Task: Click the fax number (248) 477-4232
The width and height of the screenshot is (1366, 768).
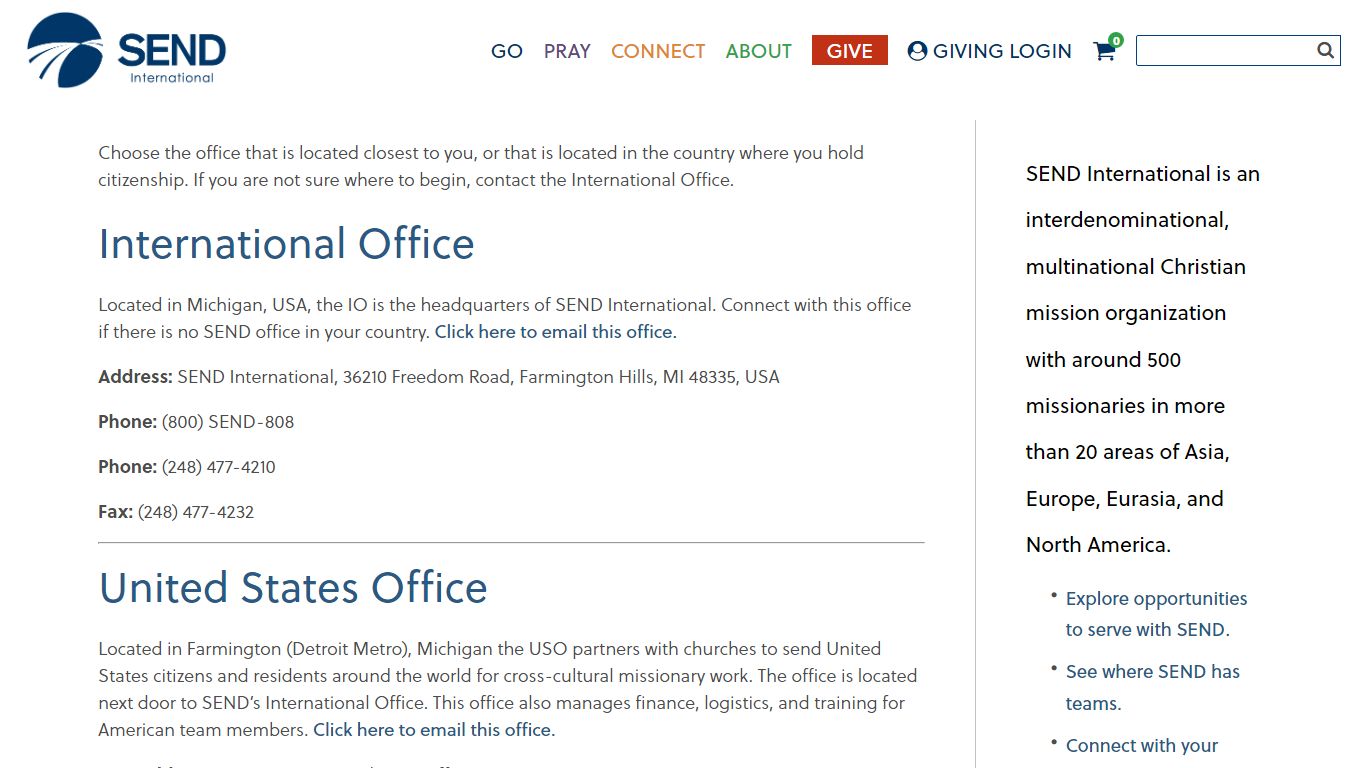Action: (x=196, y=512)
